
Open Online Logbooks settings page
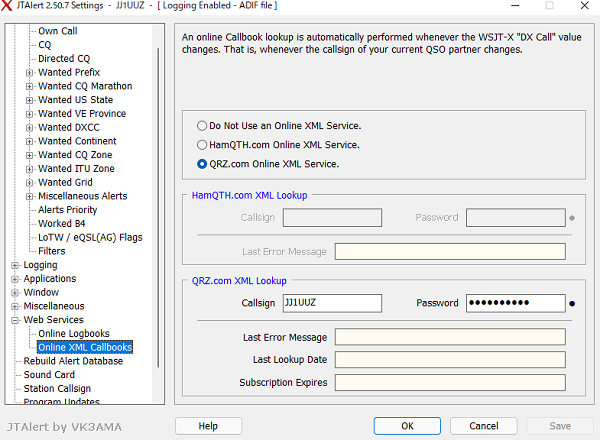pyautogui.click(x=73, y=333)
